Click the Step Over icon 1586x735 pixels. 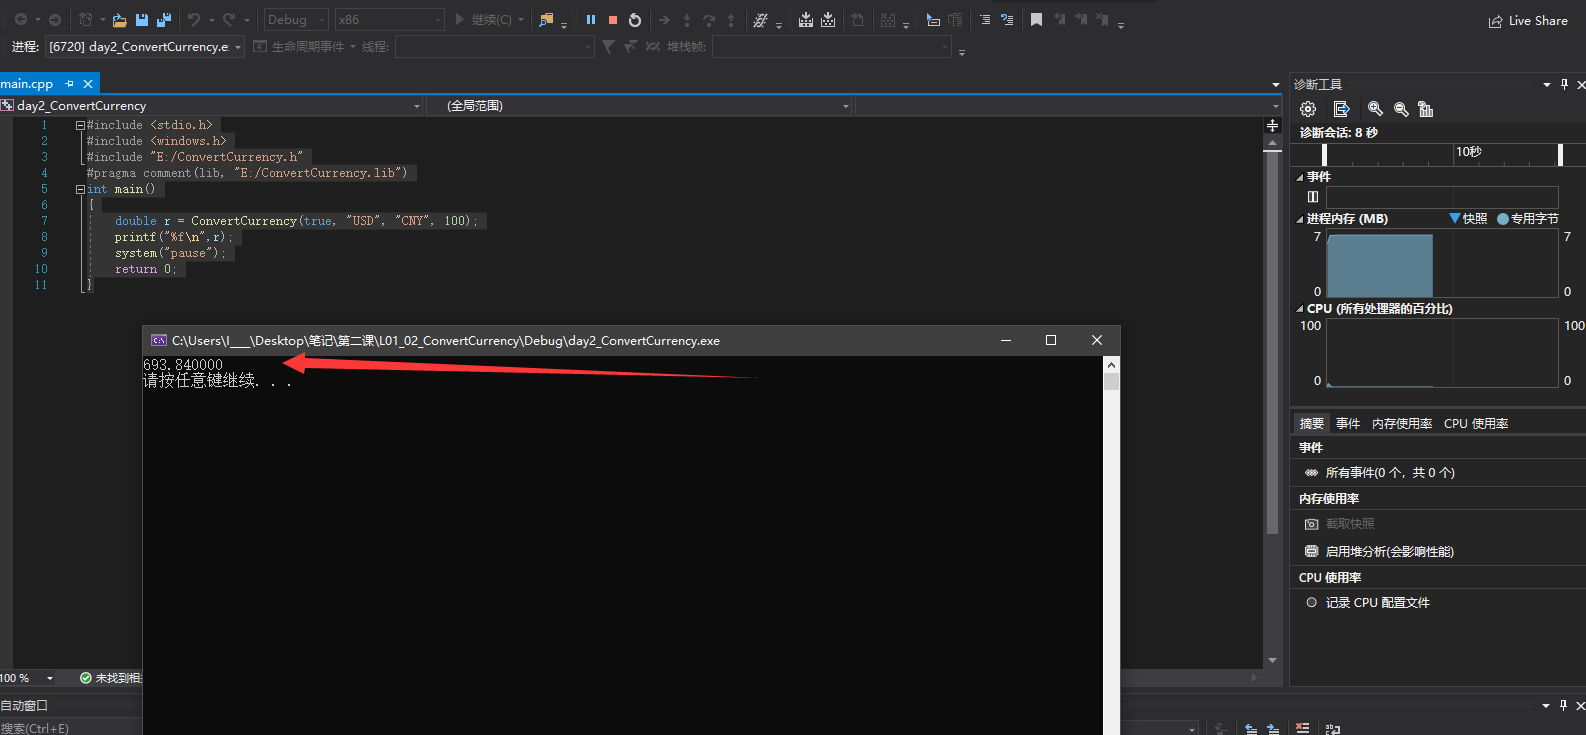[x=709, y=20]
